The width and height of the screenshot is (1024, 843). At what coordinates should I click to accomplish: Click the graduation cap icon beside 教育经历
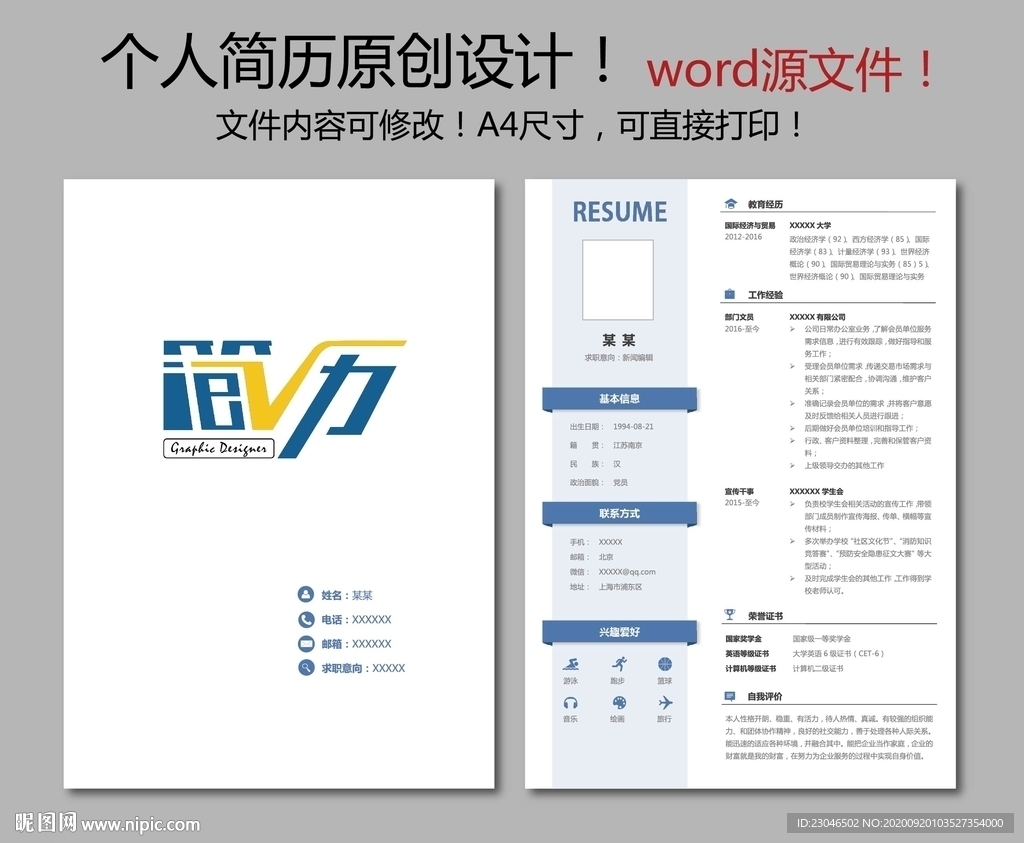[730, 204]
